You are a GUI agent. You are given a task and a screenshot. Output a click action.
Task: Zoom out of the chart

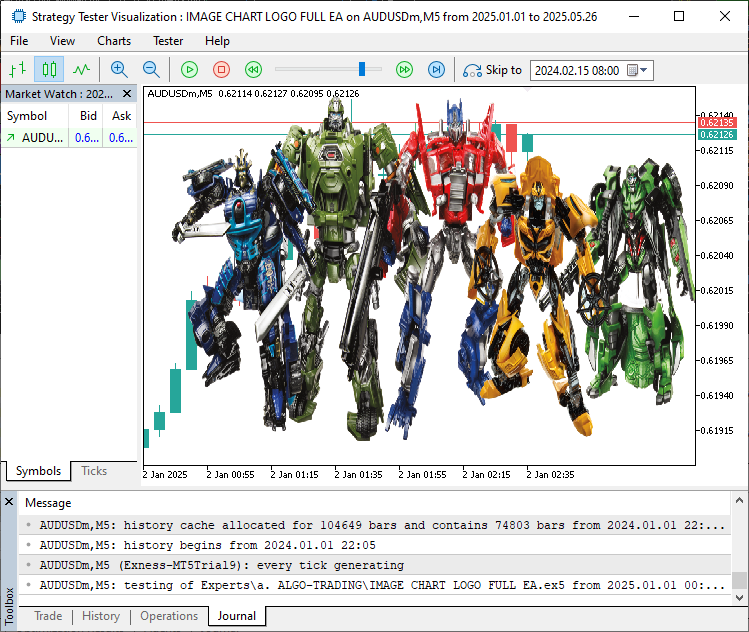[151, 70]
